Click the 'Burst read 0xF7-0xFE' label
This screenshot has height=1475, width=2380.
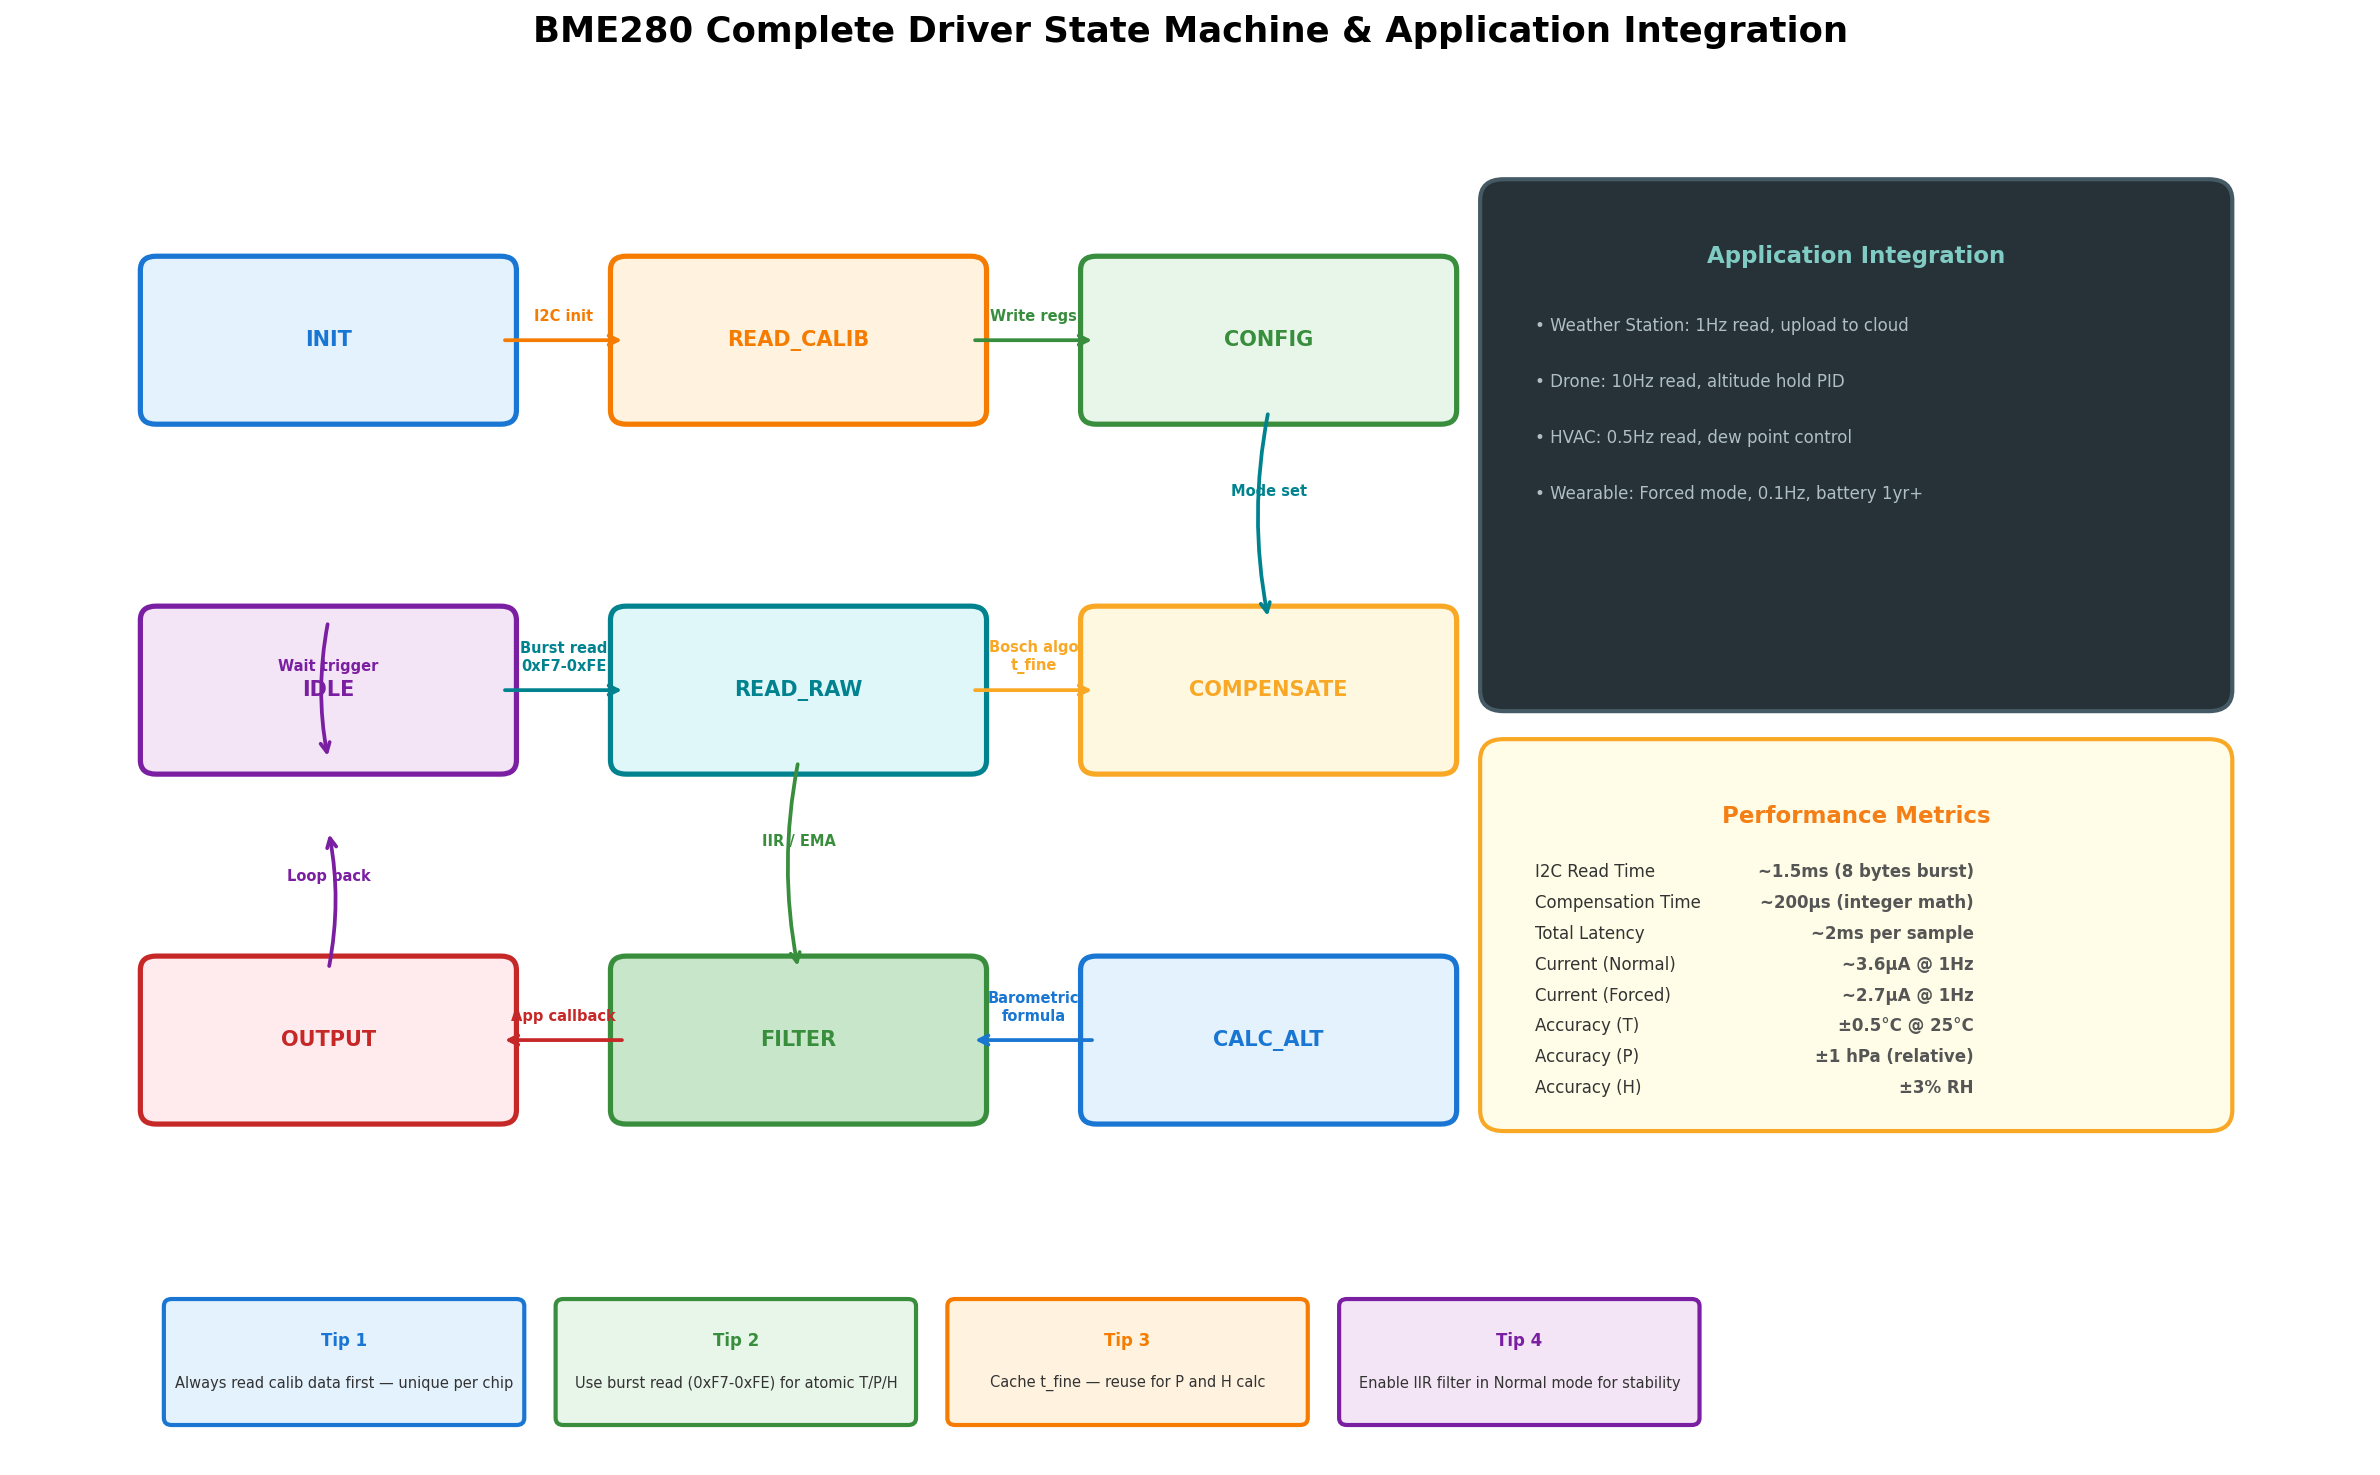[563, 657]
